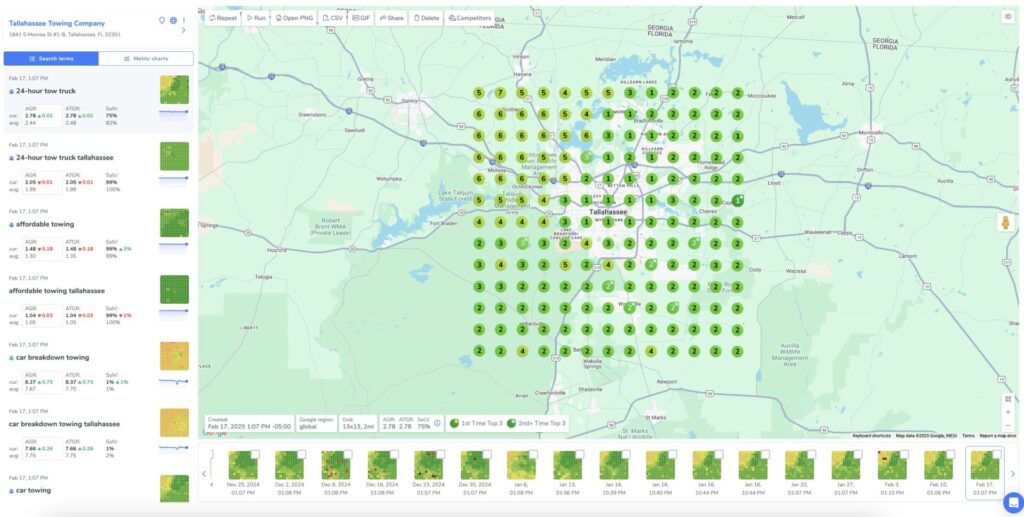Image resolution: width=1024 pixels, height=517 pixels.
Task: Expand business details with the right chevron
Action: (x=183, y=30)
